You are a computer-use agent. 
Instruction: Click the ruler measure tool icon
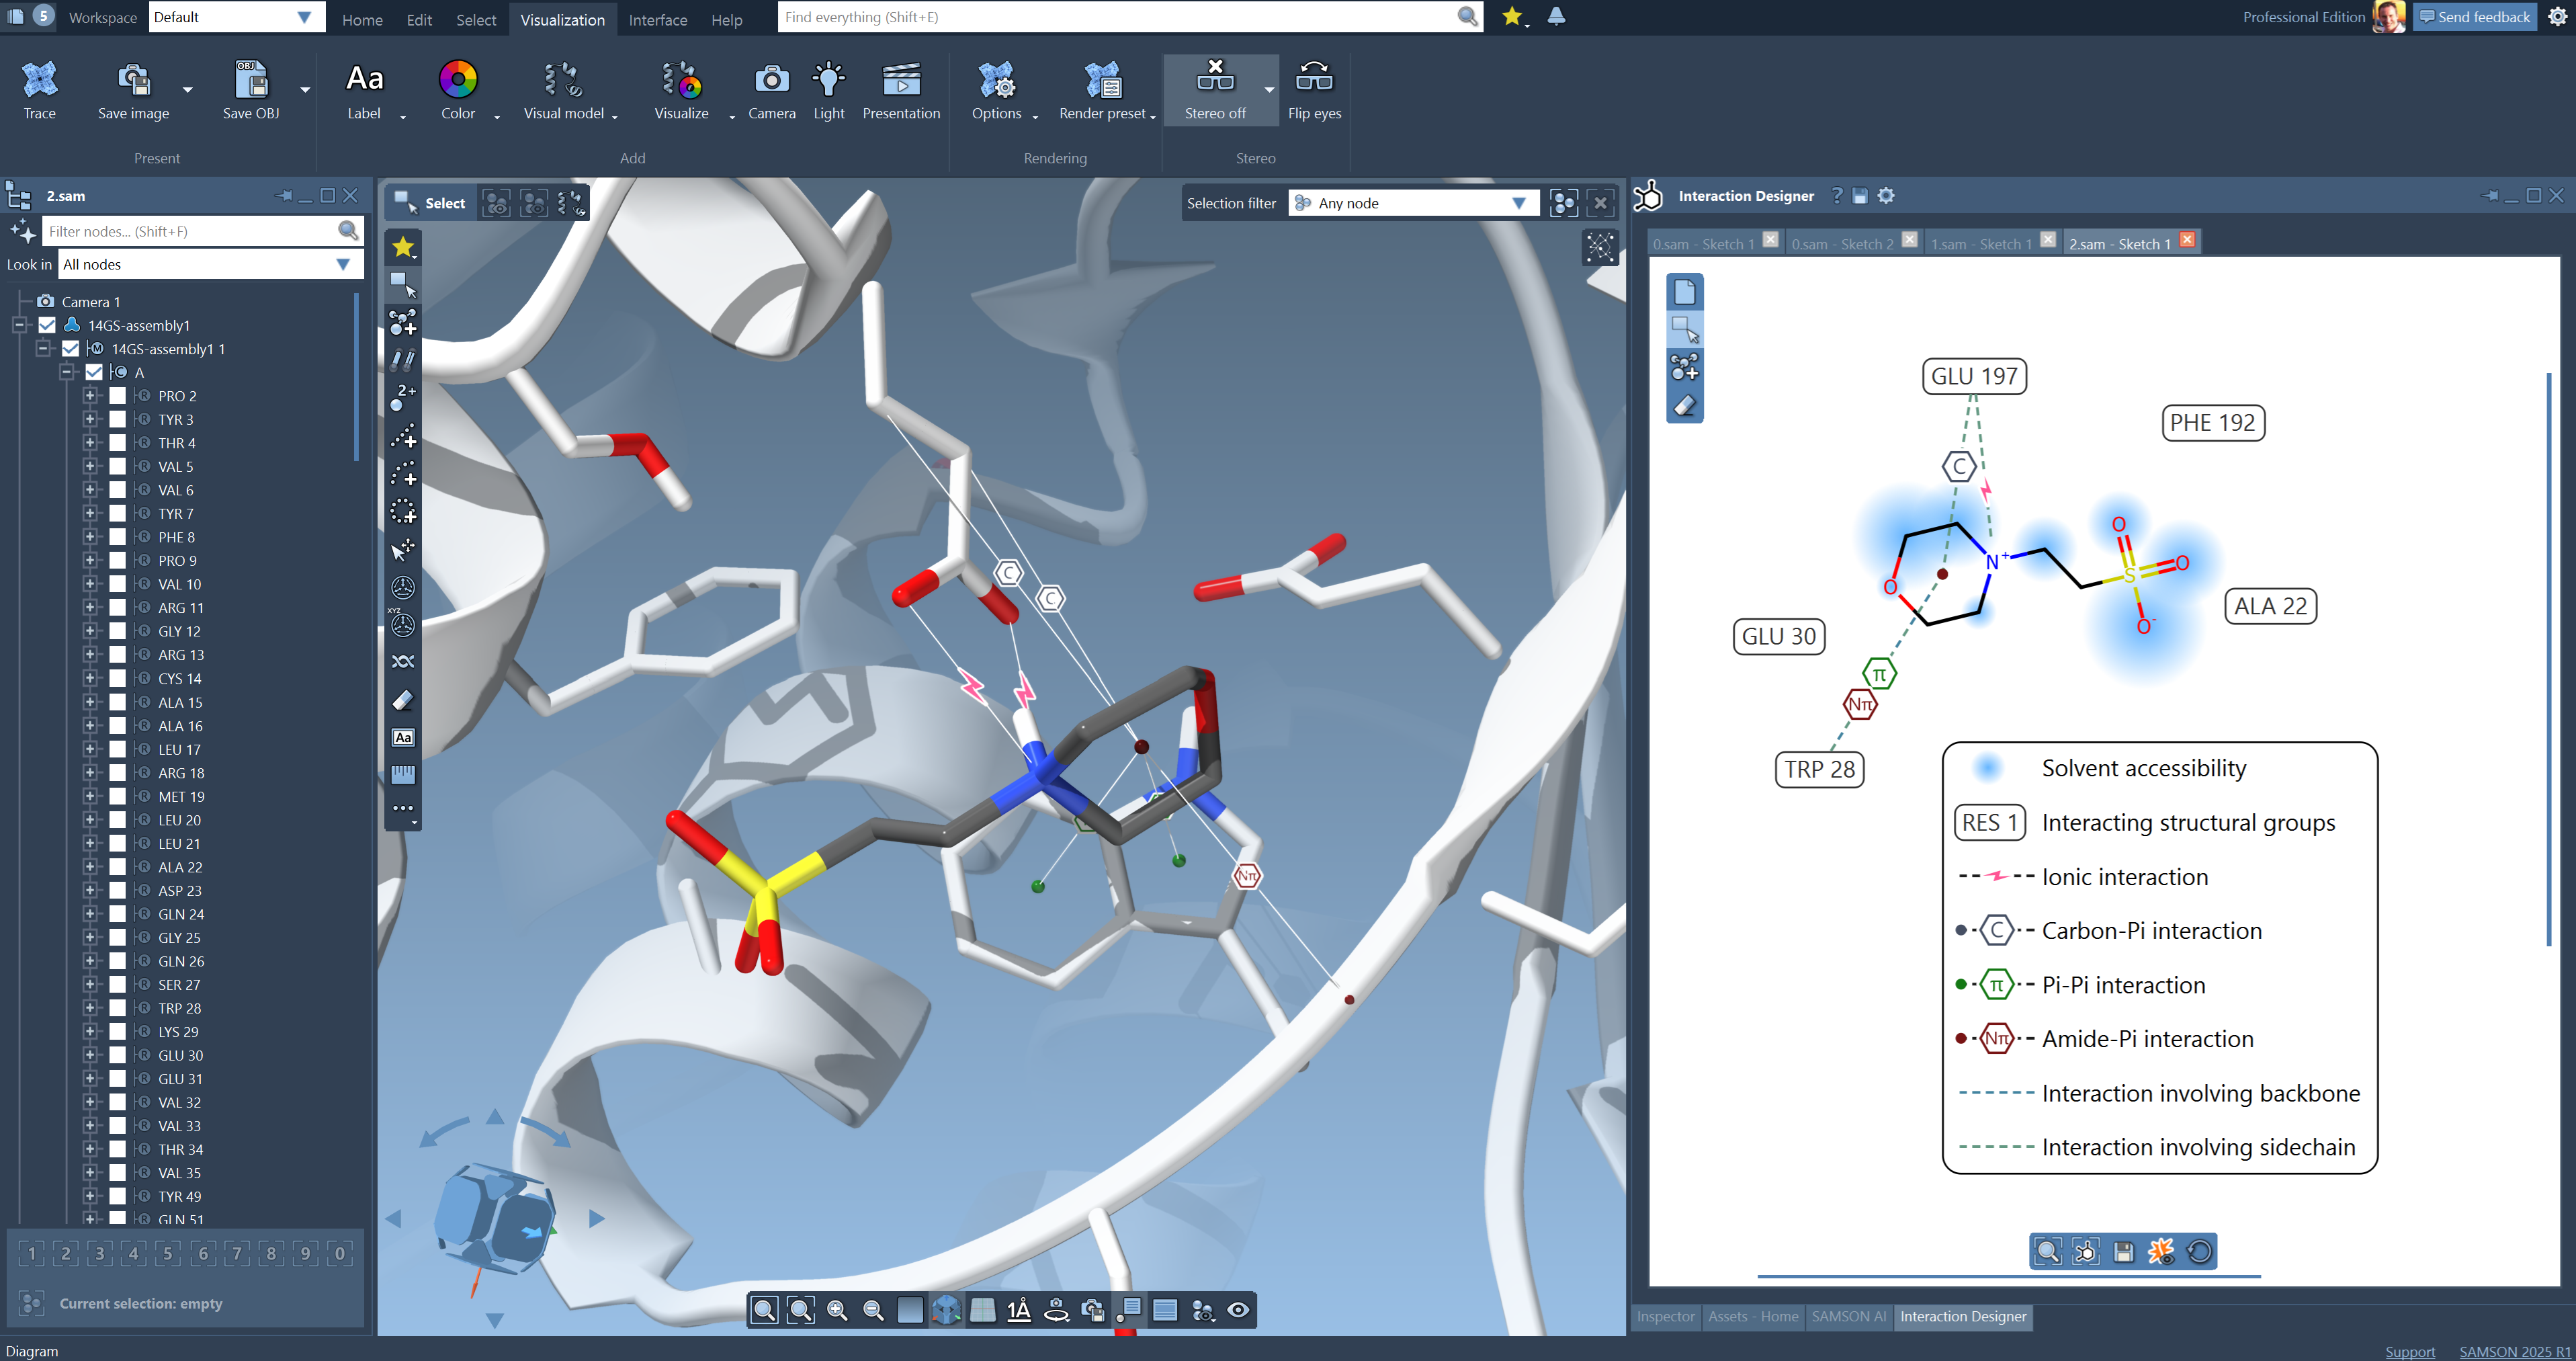403,775
